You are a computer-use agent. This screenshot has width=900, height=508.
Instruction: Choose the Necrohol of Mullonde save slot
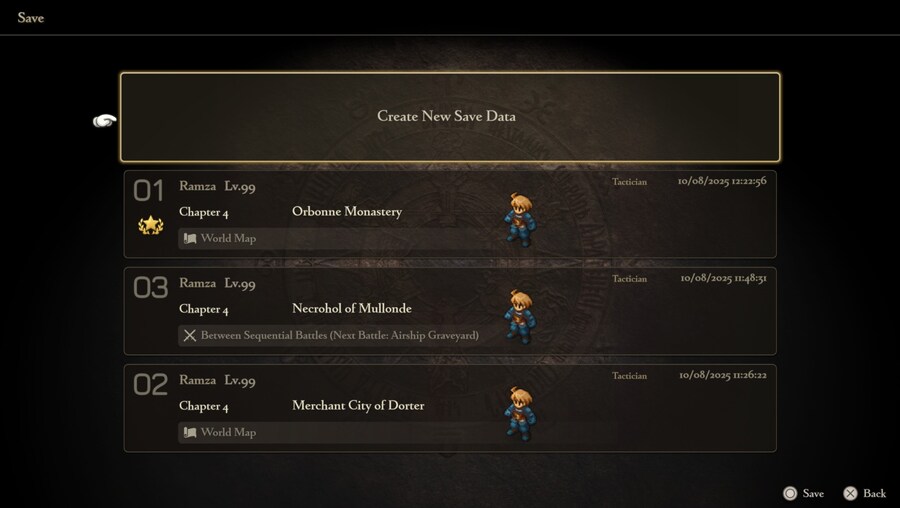pyautogui.click(x=449, y=310)
